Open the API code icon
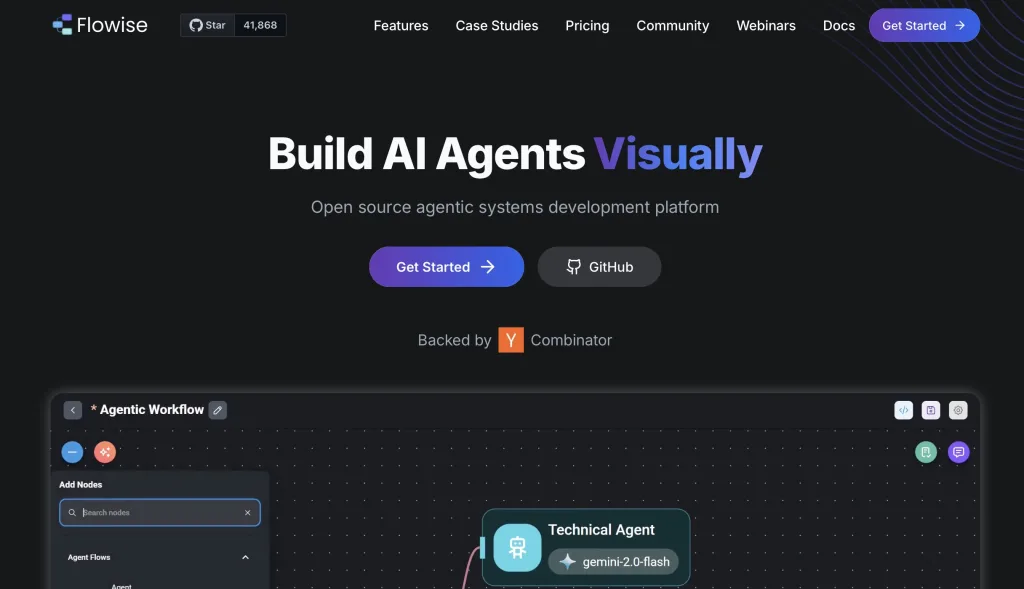 tap(903, 410)
